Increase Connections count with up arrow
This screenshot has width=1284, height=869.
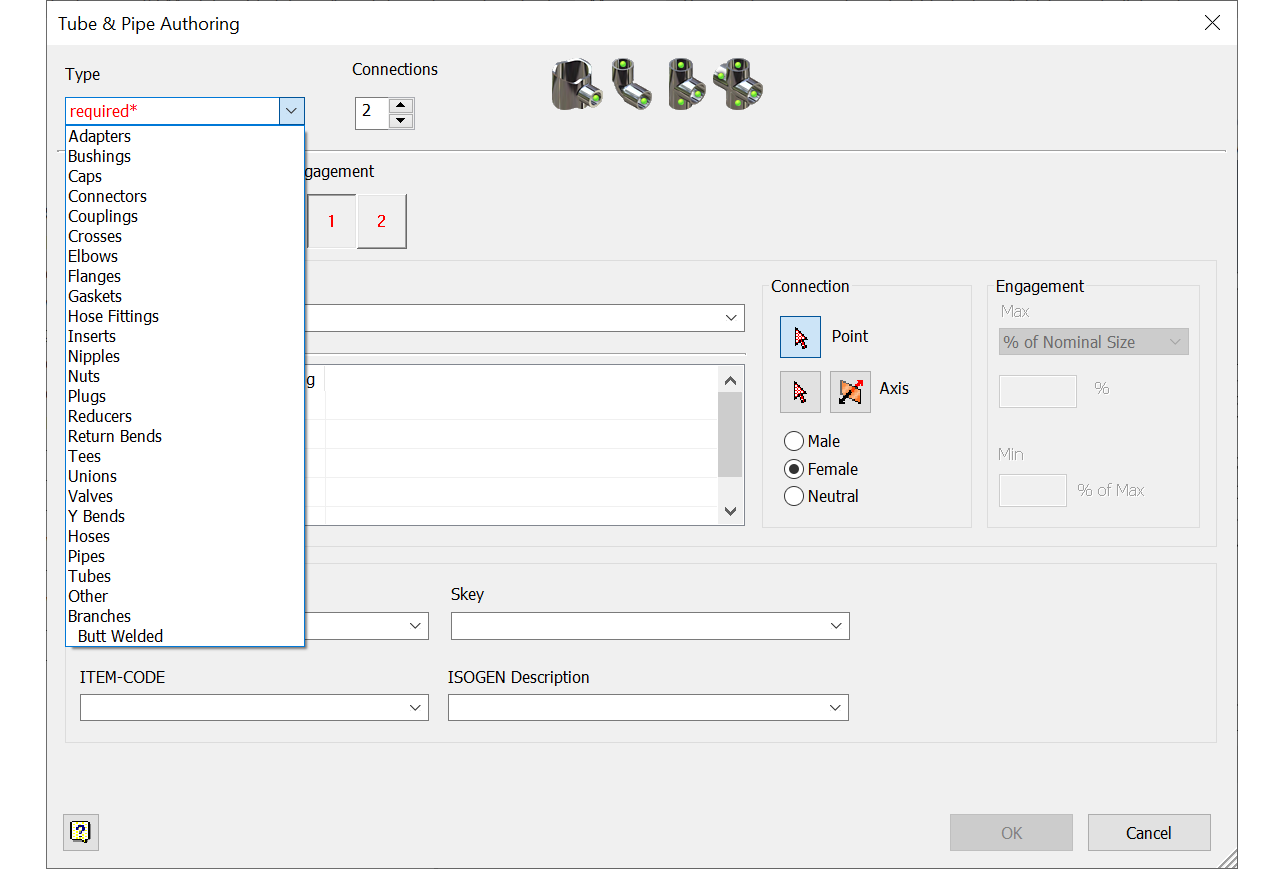(401, 105)
